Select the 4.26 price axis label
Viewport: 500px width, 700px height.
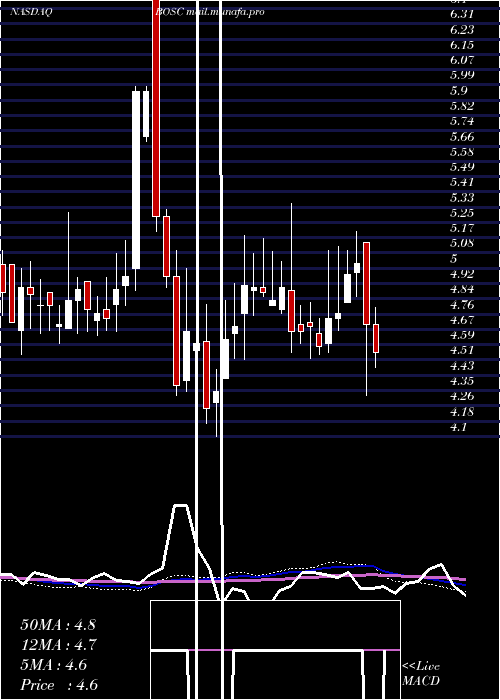coord(462,396)
